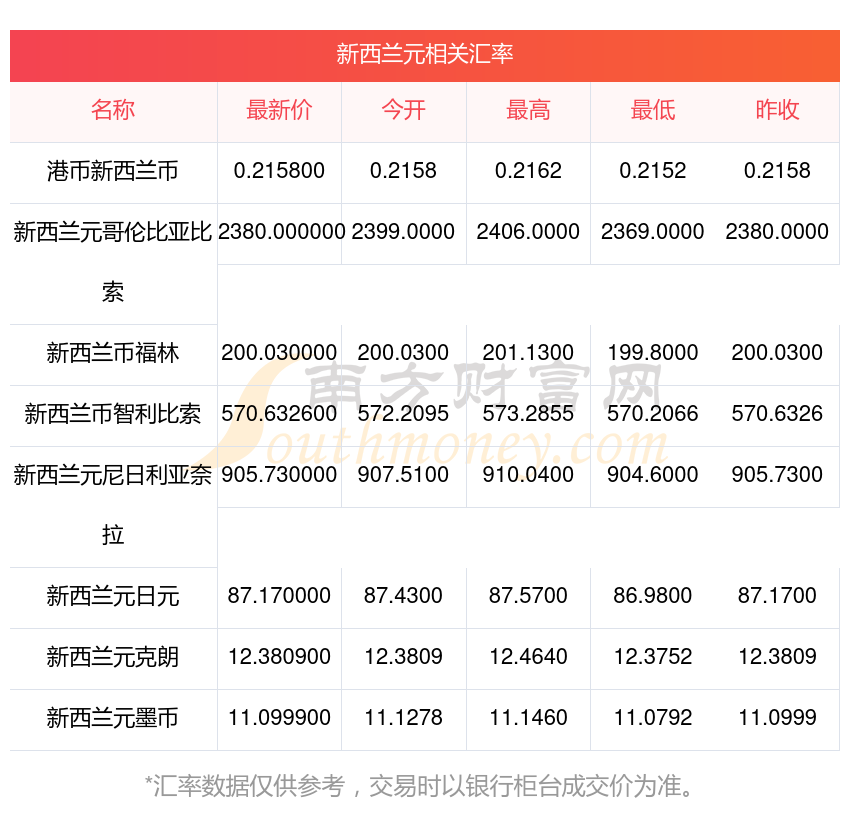
Task: Click the low value 11.0792
Action: coord(653,718)
